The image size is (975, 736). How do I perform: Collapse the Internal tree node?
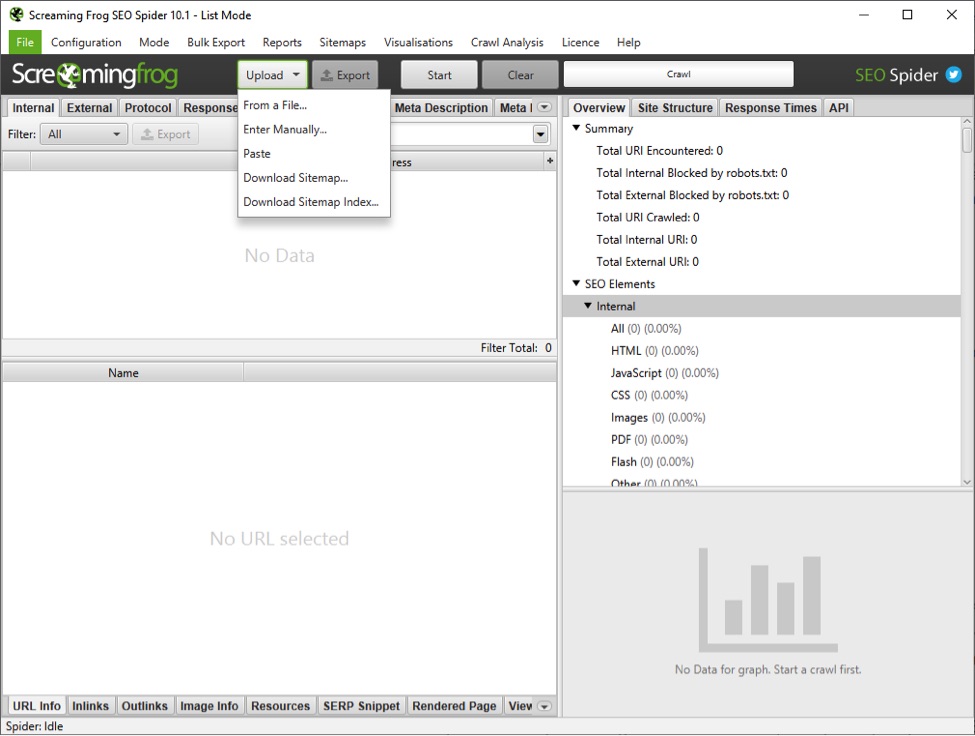pyautogui.click(x=588, y=306)
